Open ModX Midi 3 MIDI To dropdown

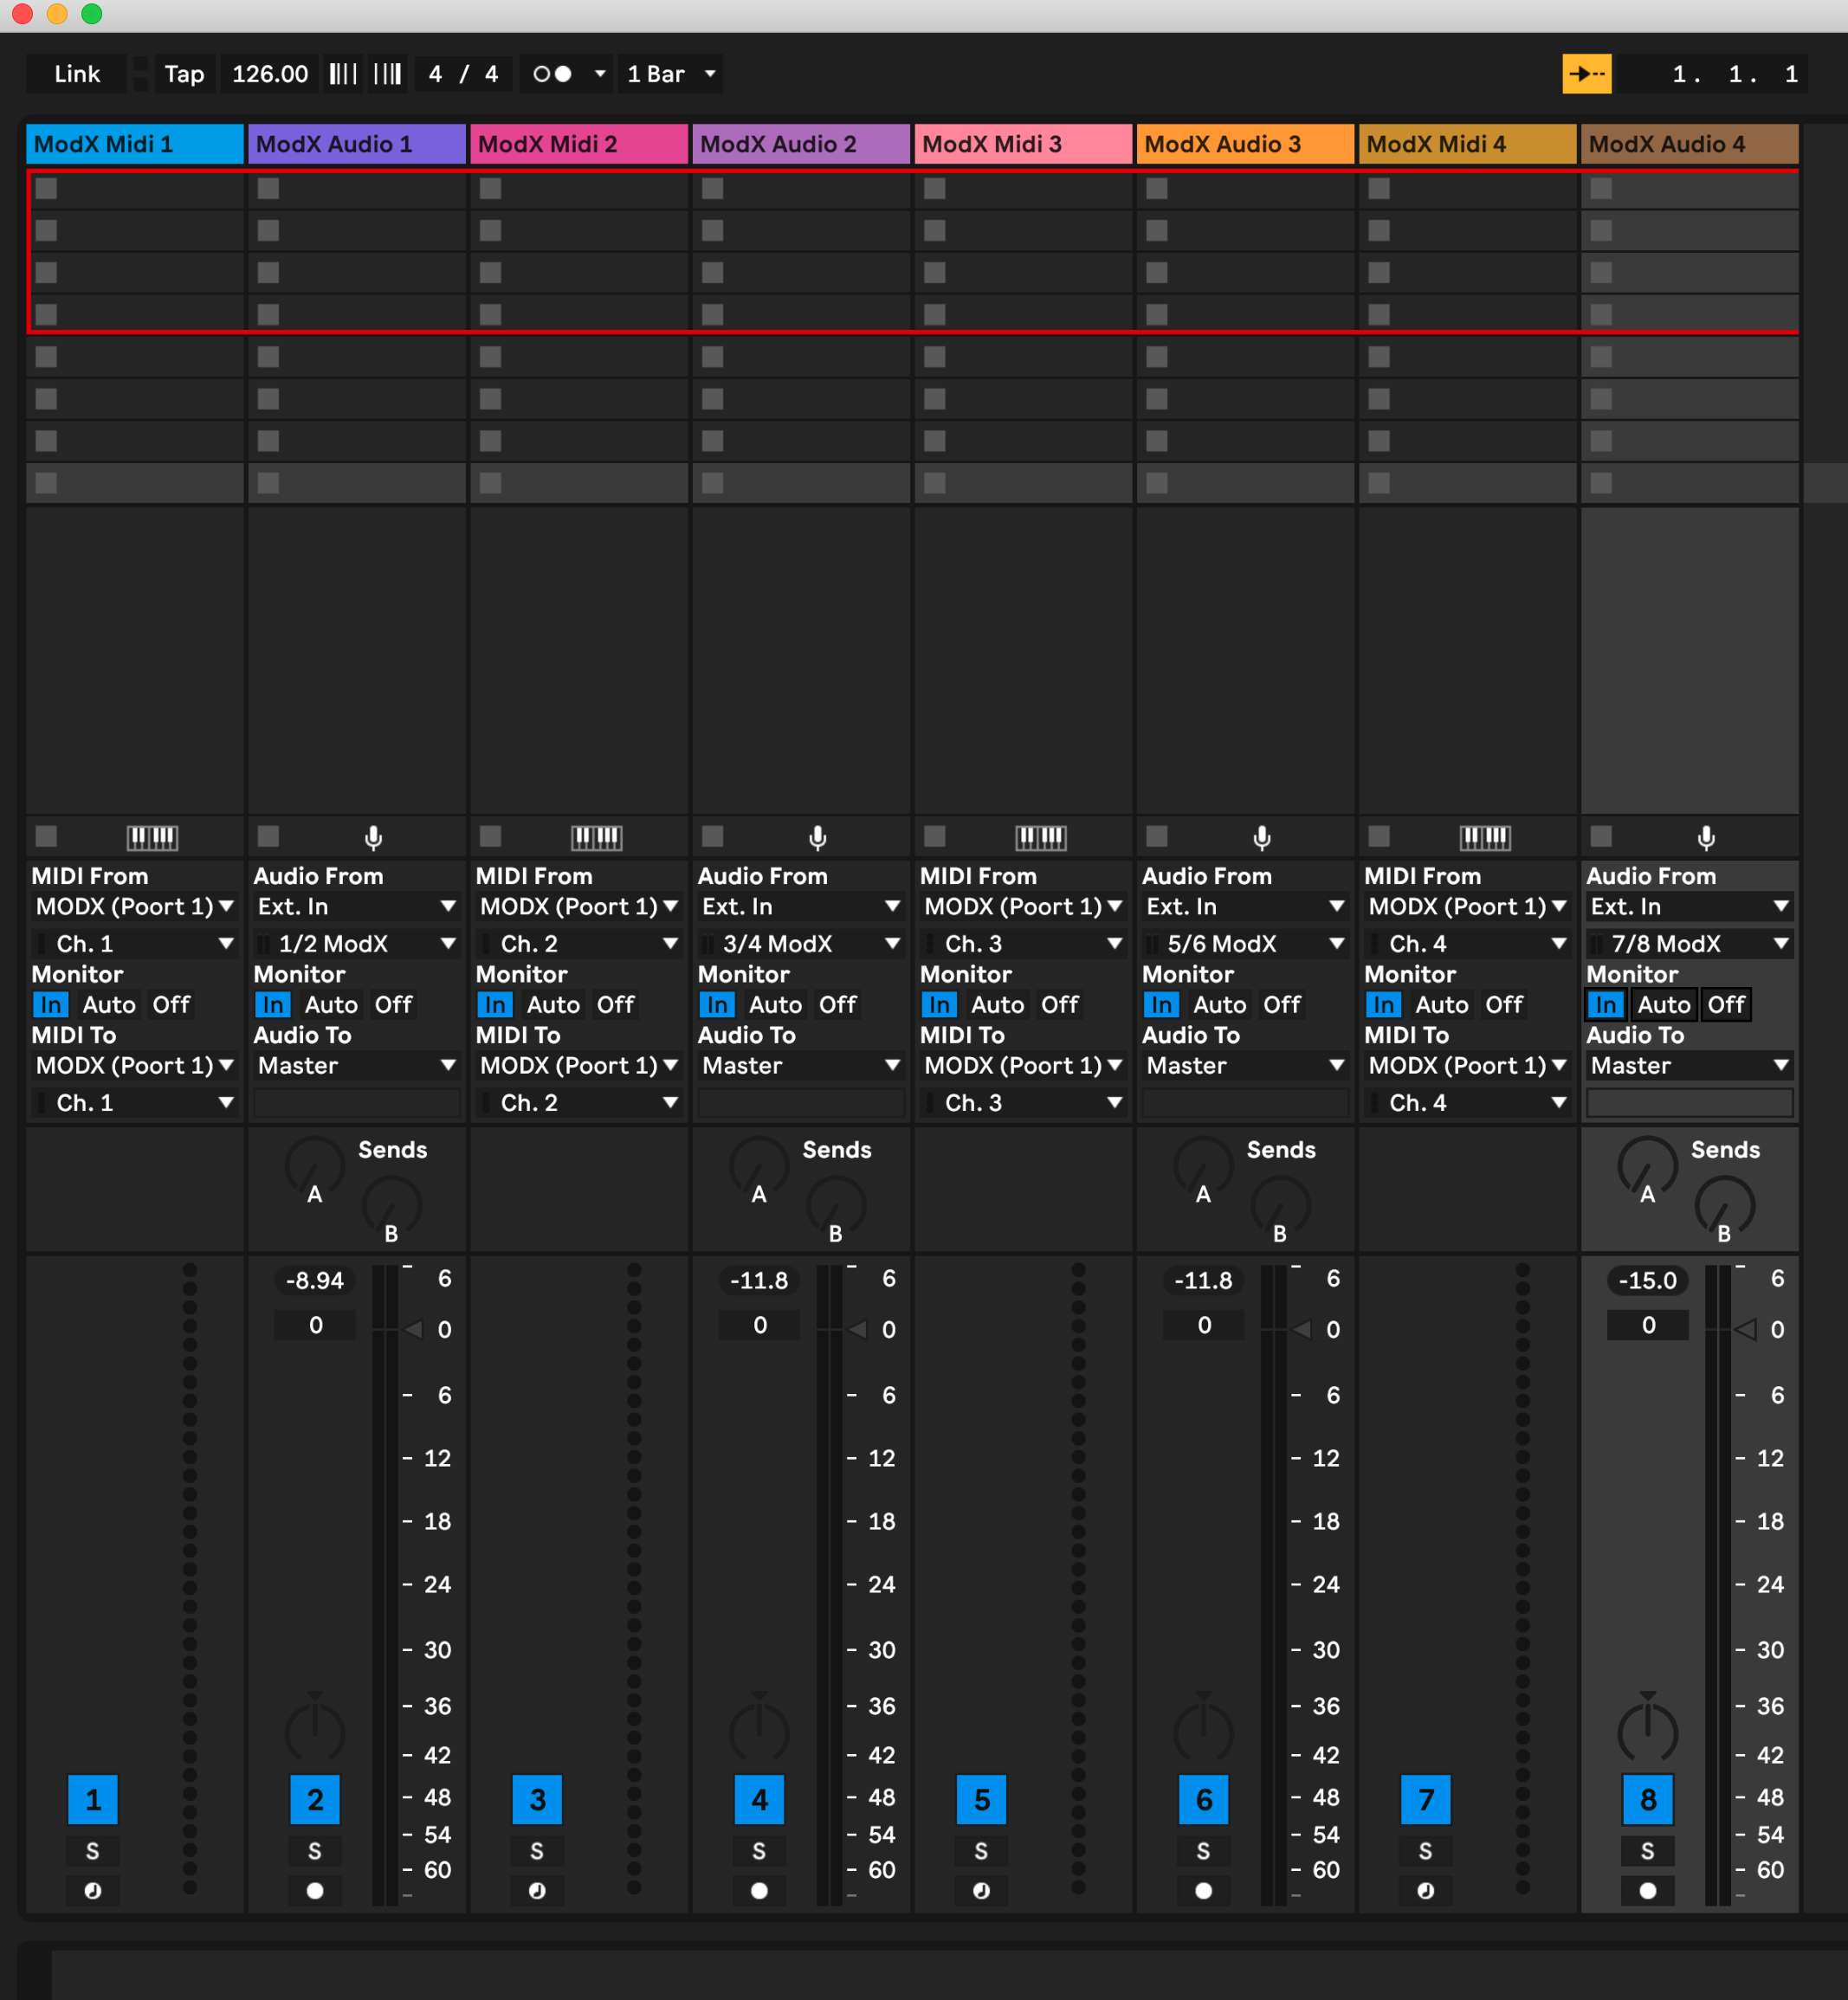coord(1022,1065)
